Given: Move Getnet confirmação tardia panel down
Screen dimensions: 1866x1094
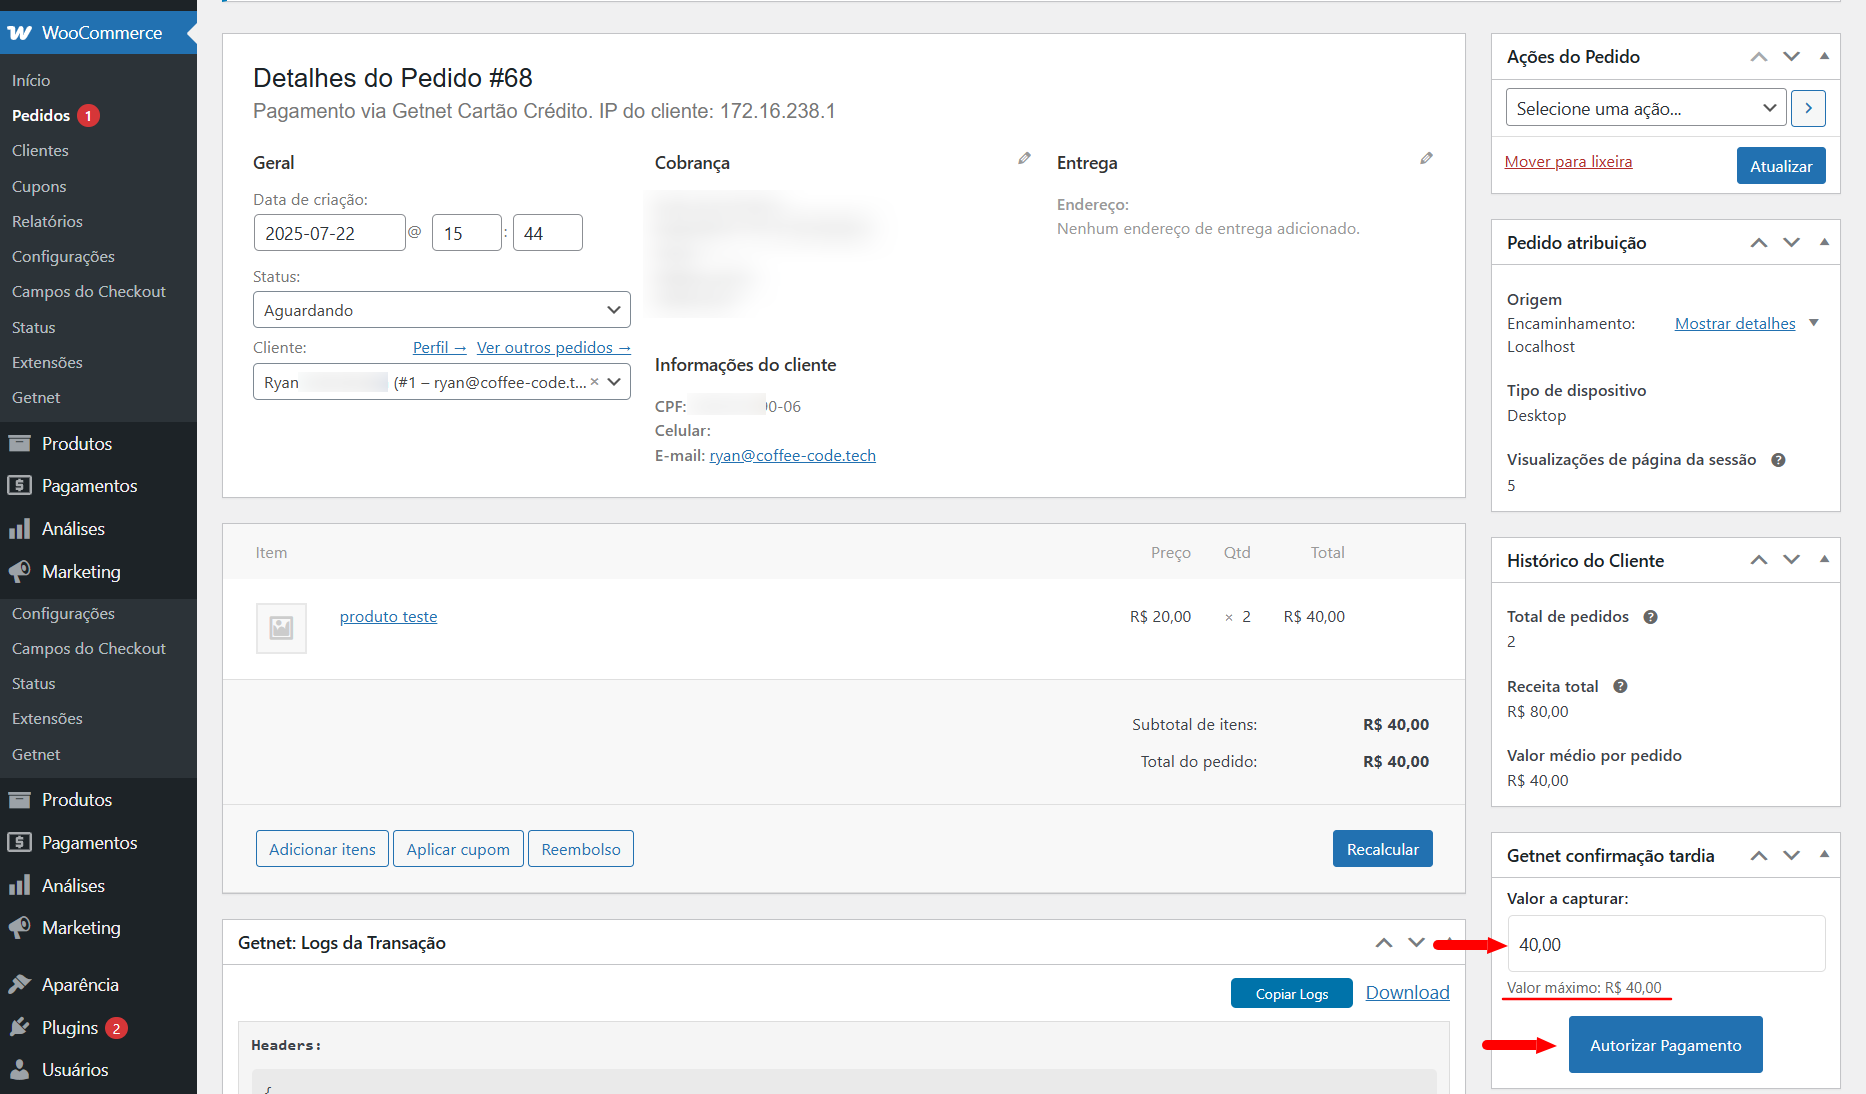Looking at the screenshot, I should [1791, 855].
